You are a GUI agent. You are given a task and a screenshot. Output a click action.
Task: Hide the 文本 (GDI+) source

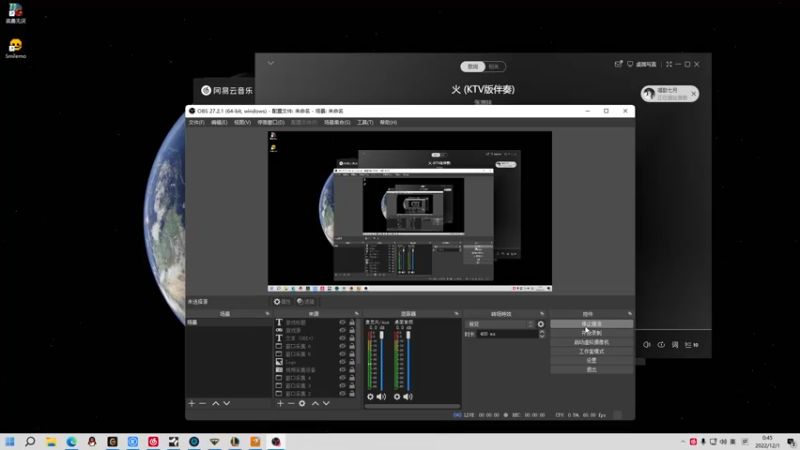pos(342,338)
